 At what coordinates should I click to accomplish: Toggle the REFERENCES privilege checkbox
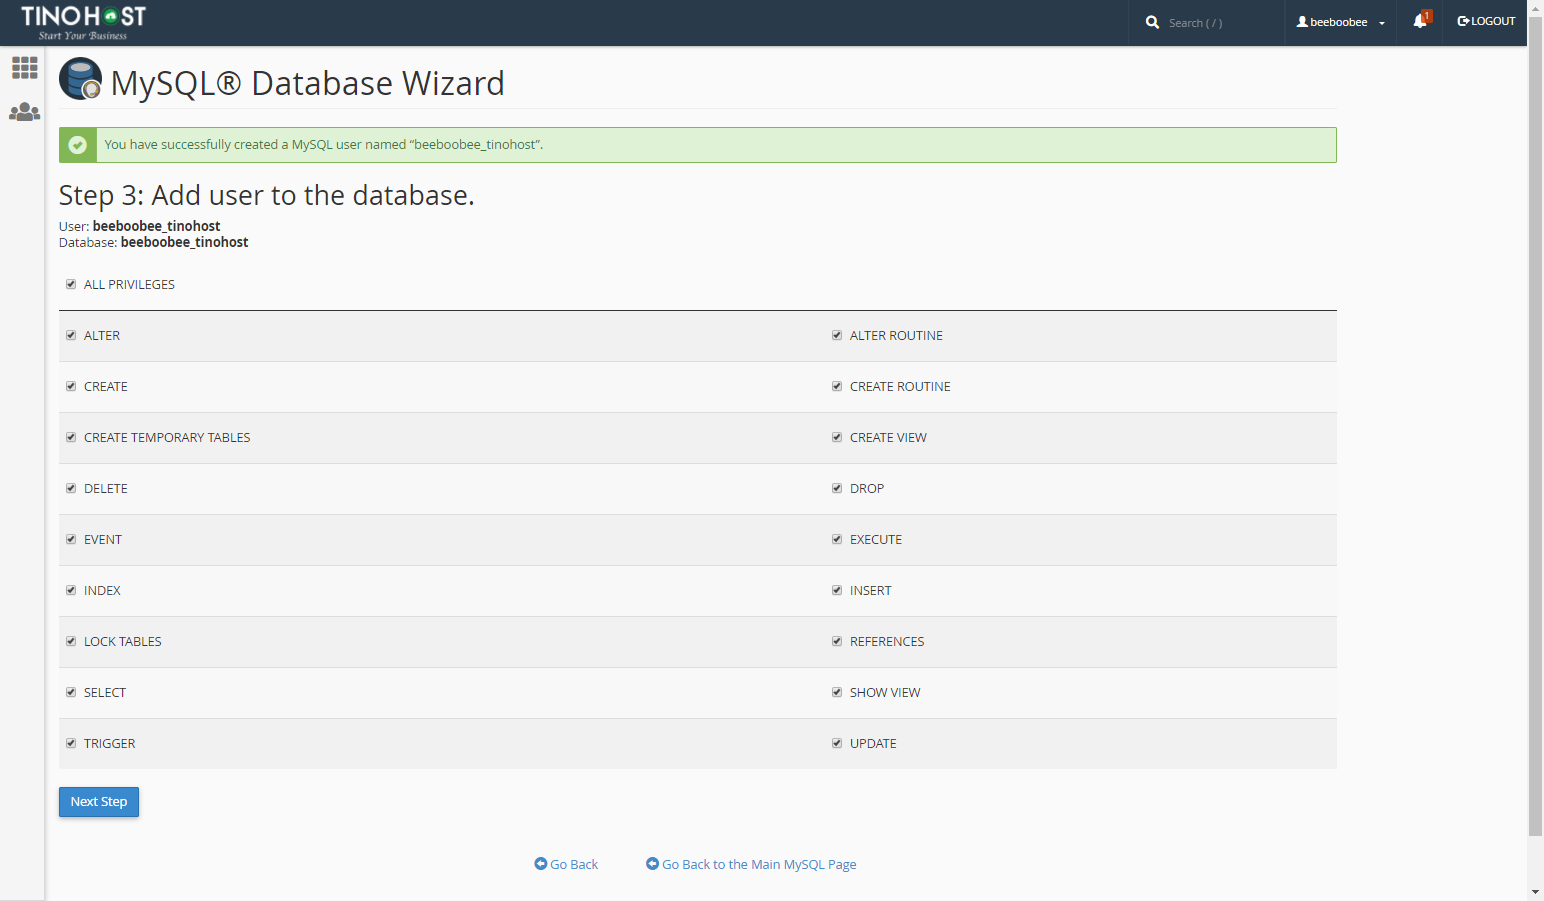point(837,641)
